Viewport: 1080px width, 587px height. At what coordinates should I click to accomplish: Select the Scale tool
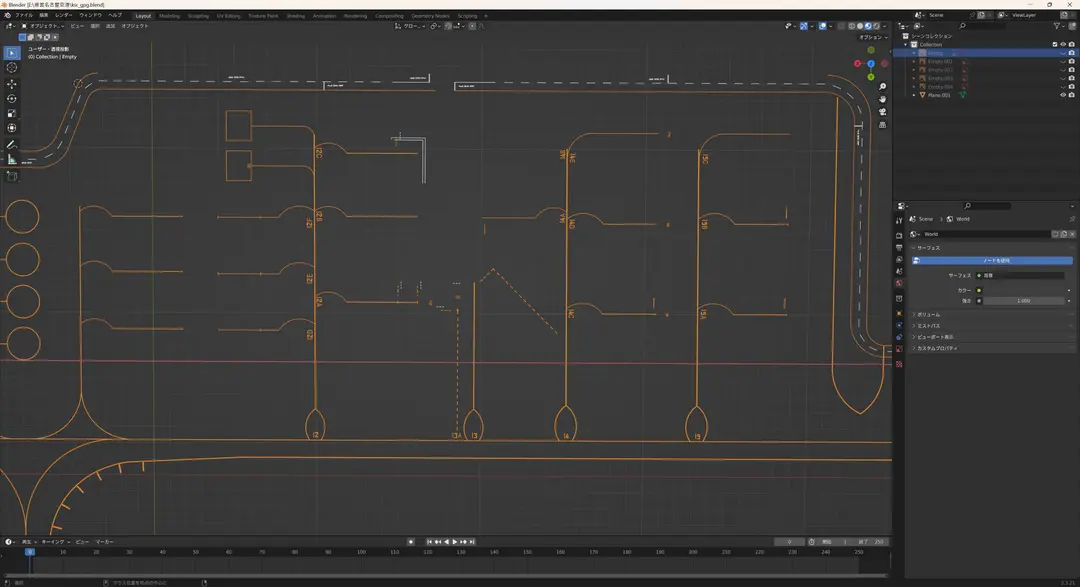click(12, 114)
